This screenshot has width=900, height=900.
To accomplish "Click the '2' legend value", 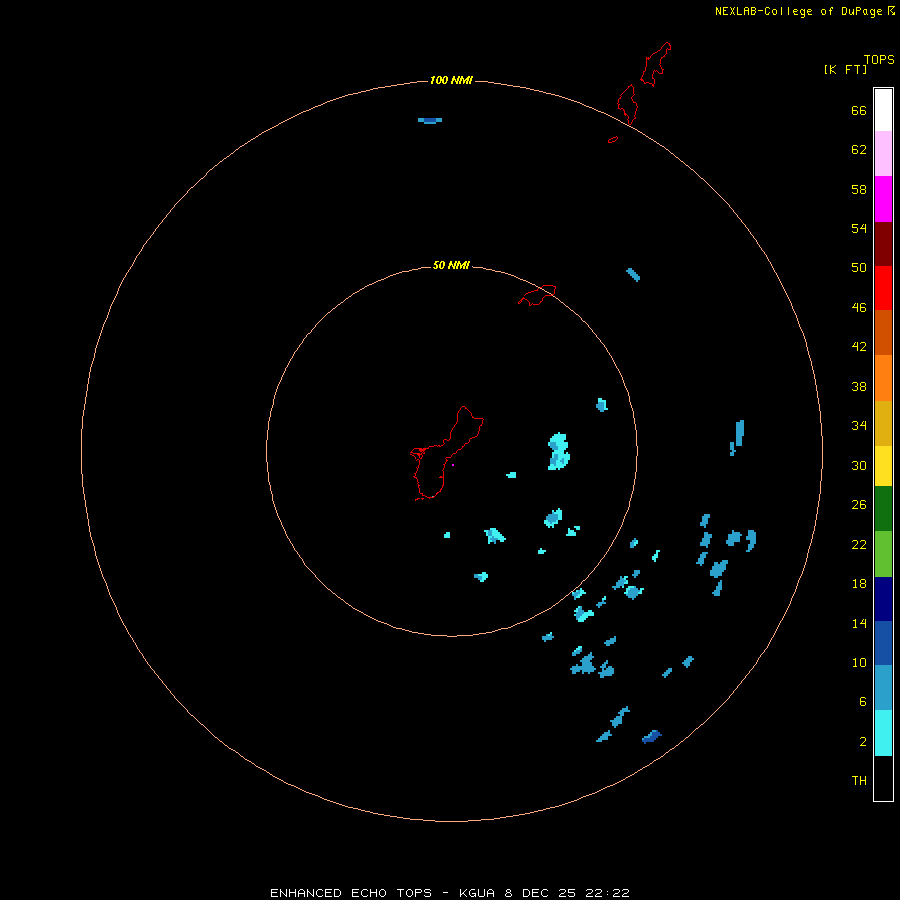I will coord(863,742).
